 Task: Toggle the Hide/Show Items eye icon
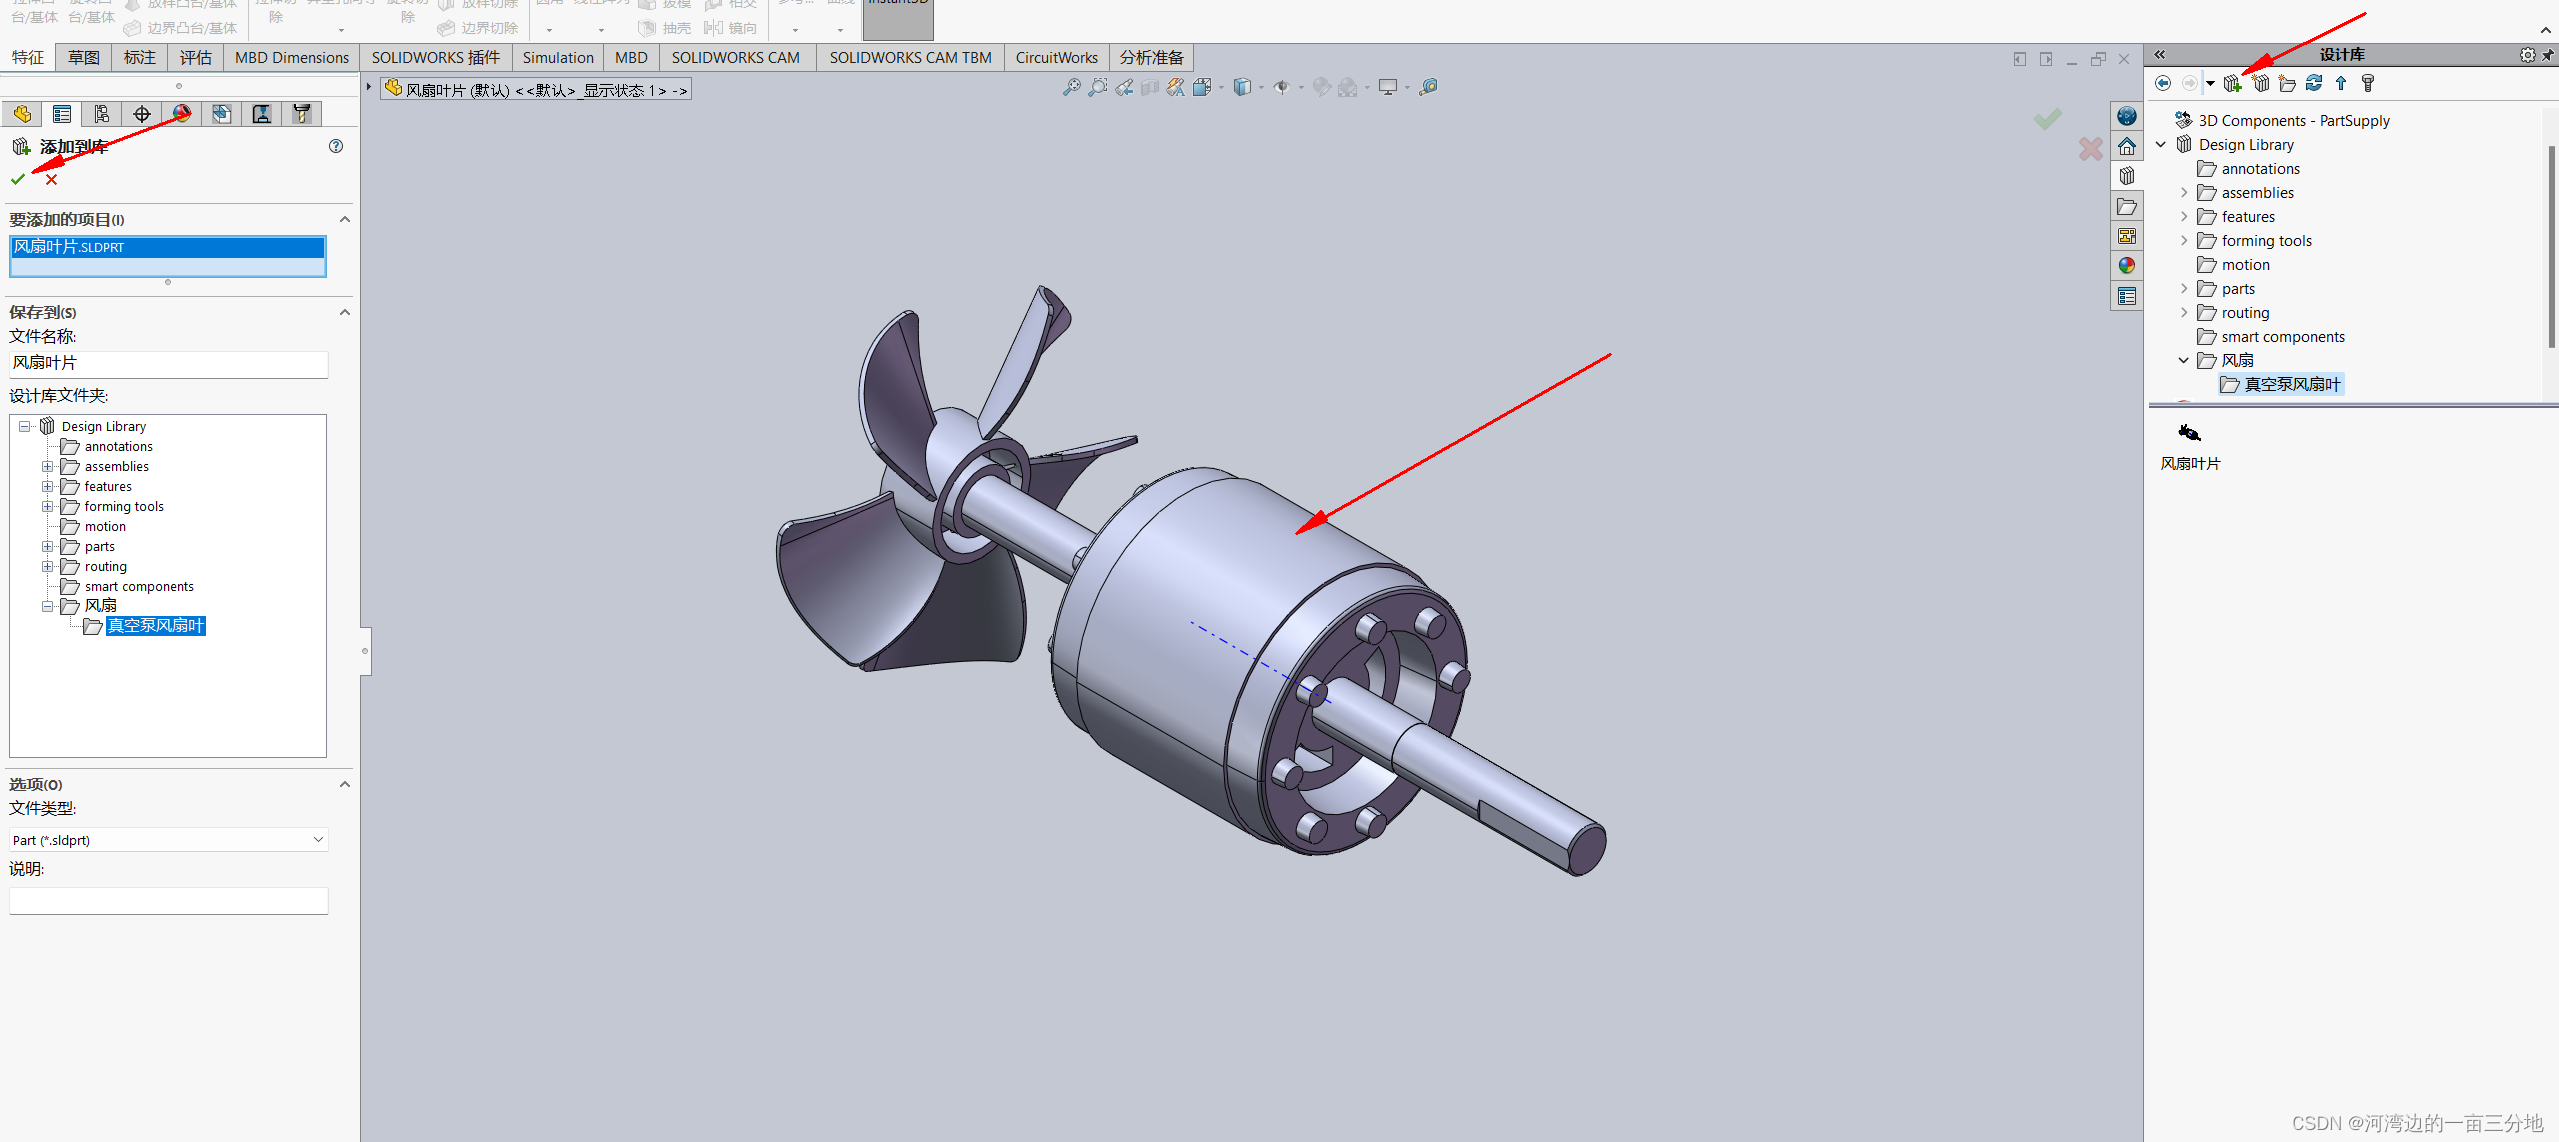pyautogui.click(x=1282, y=88)
